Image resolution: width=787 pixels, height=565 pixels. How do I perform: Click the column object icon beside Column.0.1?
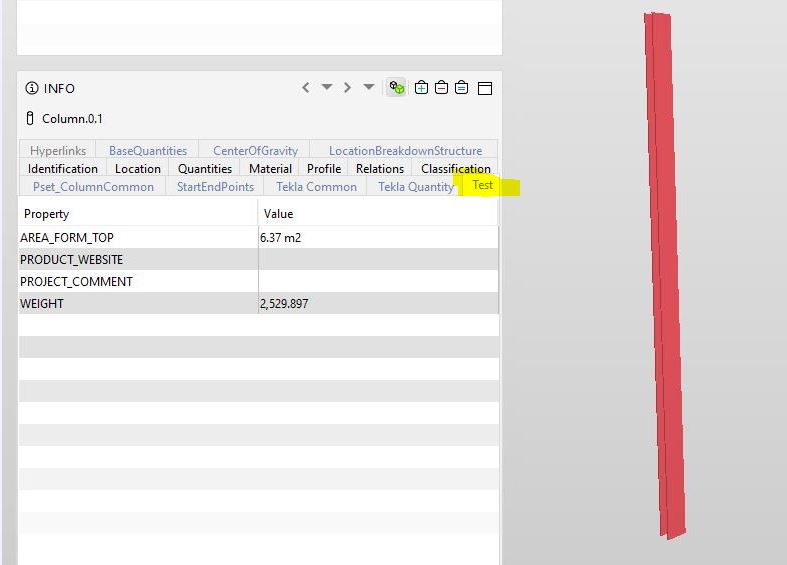coord(30,118)
